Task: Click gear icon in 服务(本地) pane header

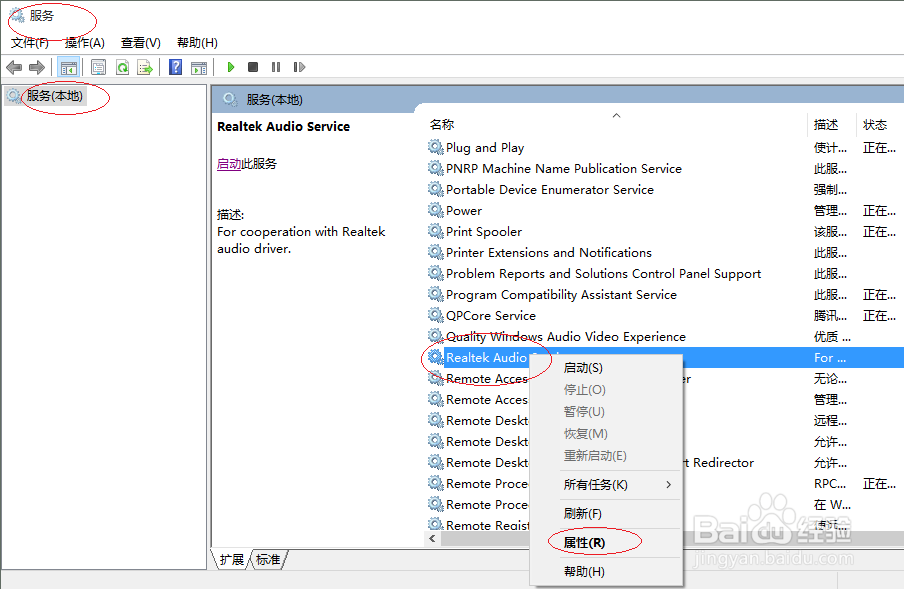Action: 230,99
